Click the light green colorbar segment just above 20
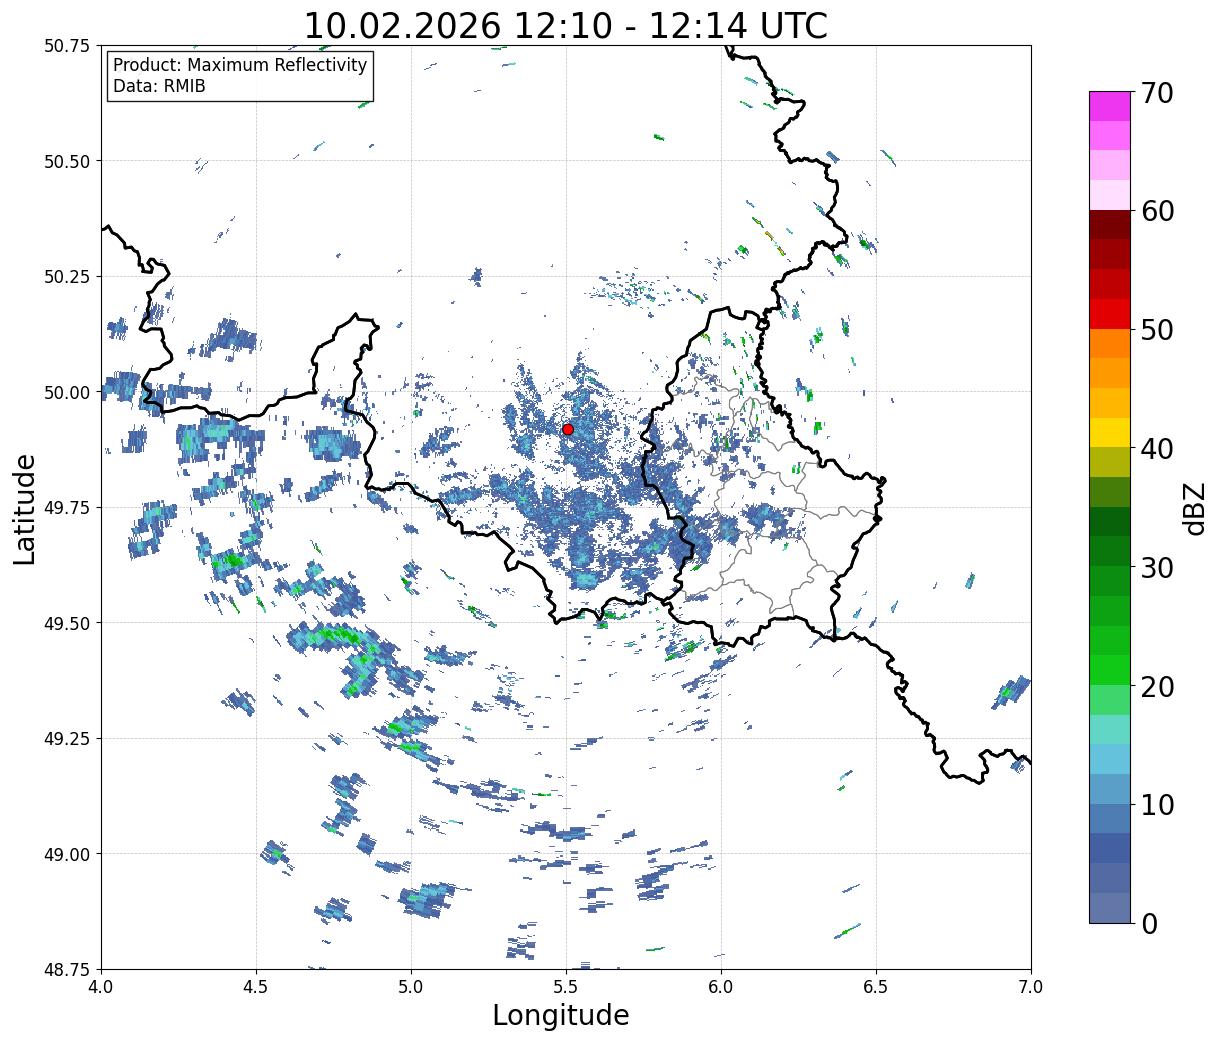This screenshot has height=1040, width=1219. point(1109,671)
